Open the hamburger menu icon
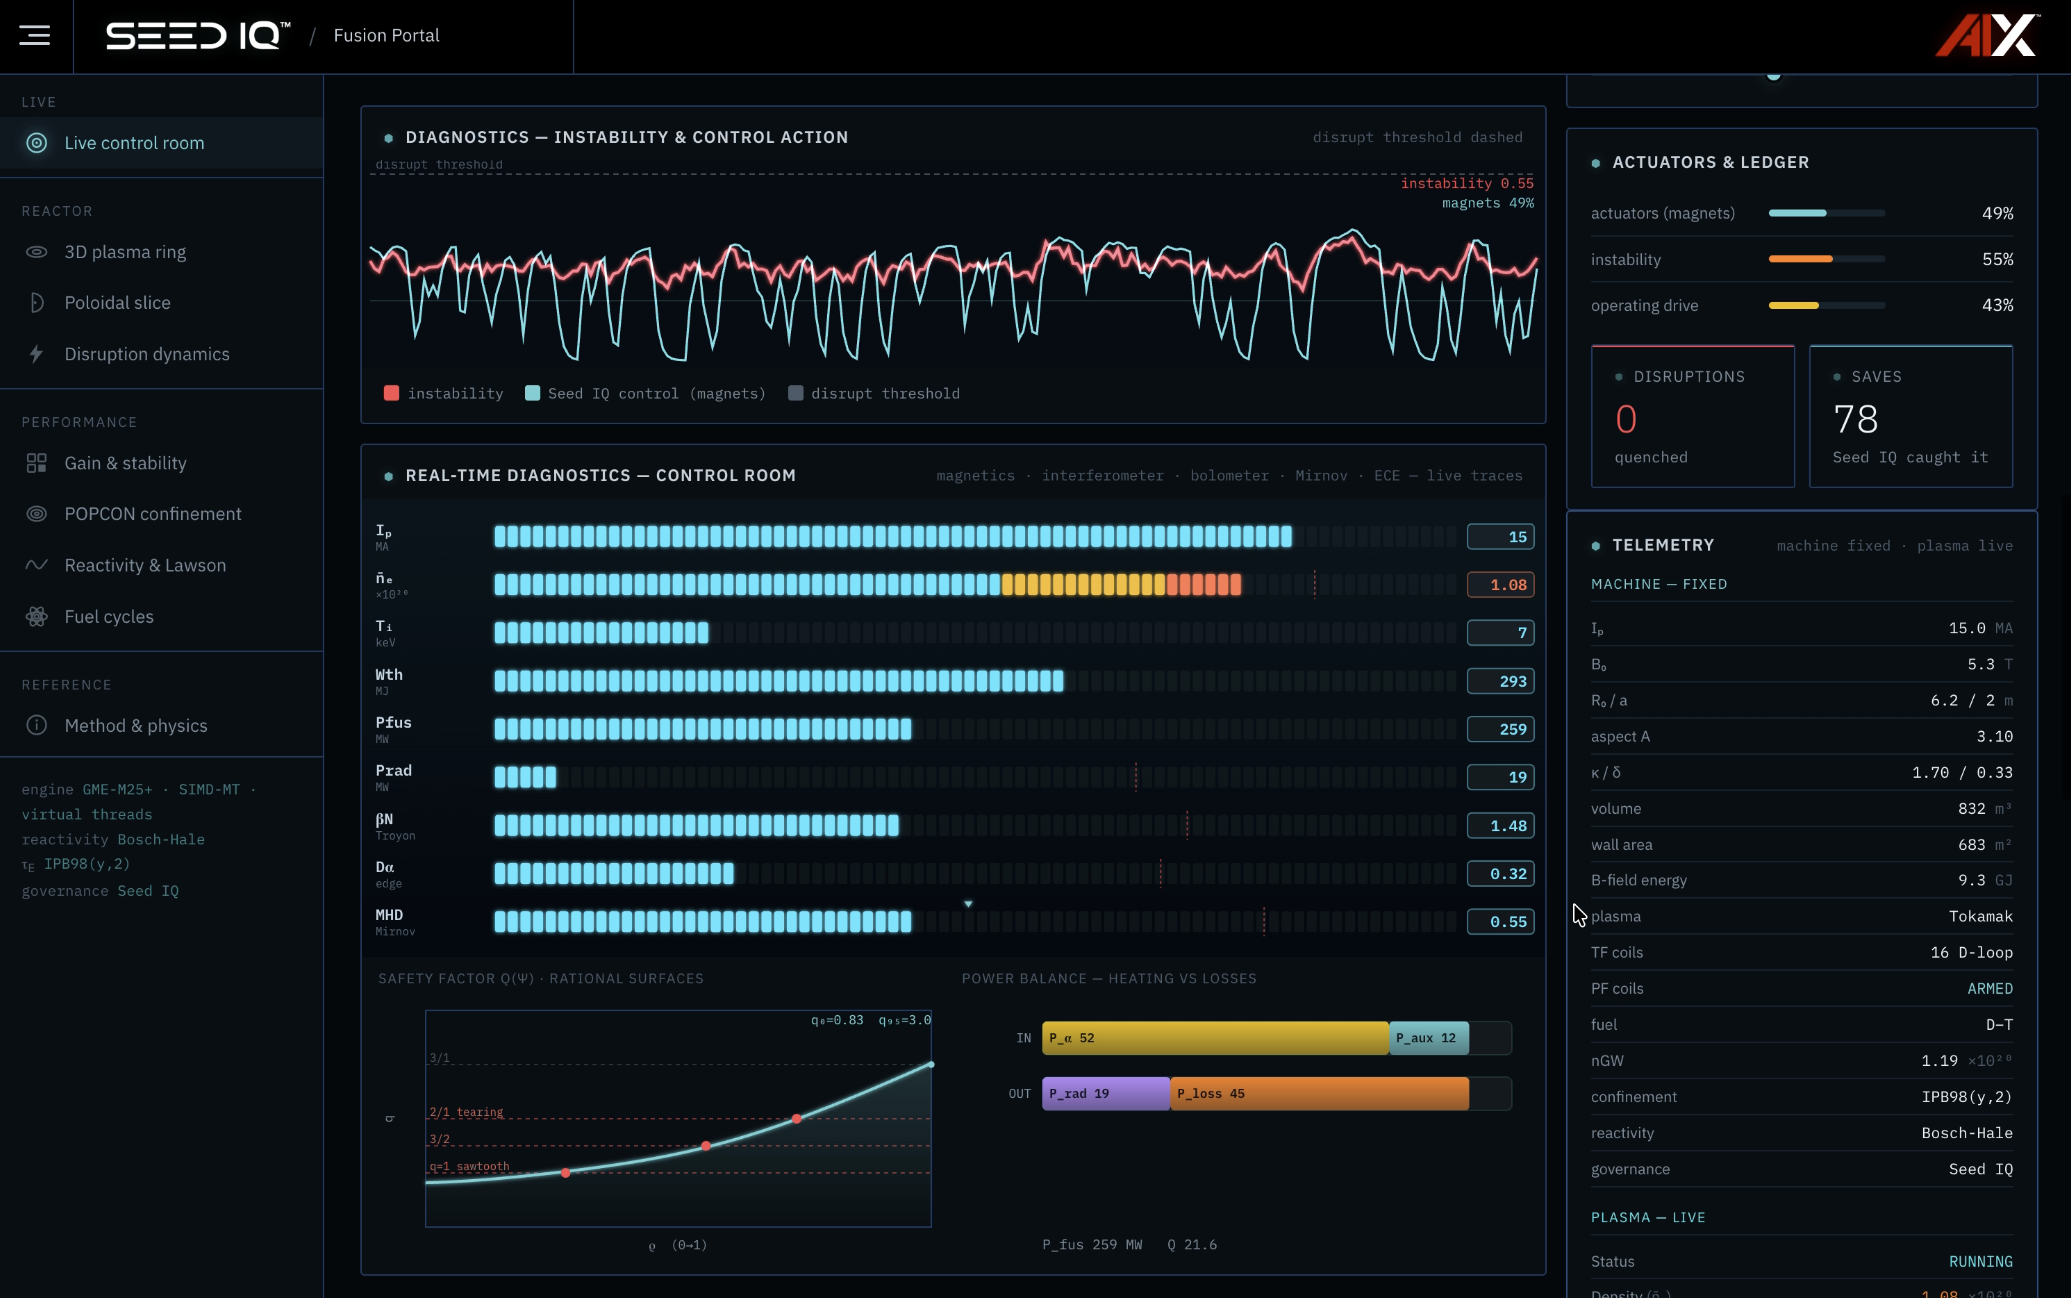 click(35, 35)
